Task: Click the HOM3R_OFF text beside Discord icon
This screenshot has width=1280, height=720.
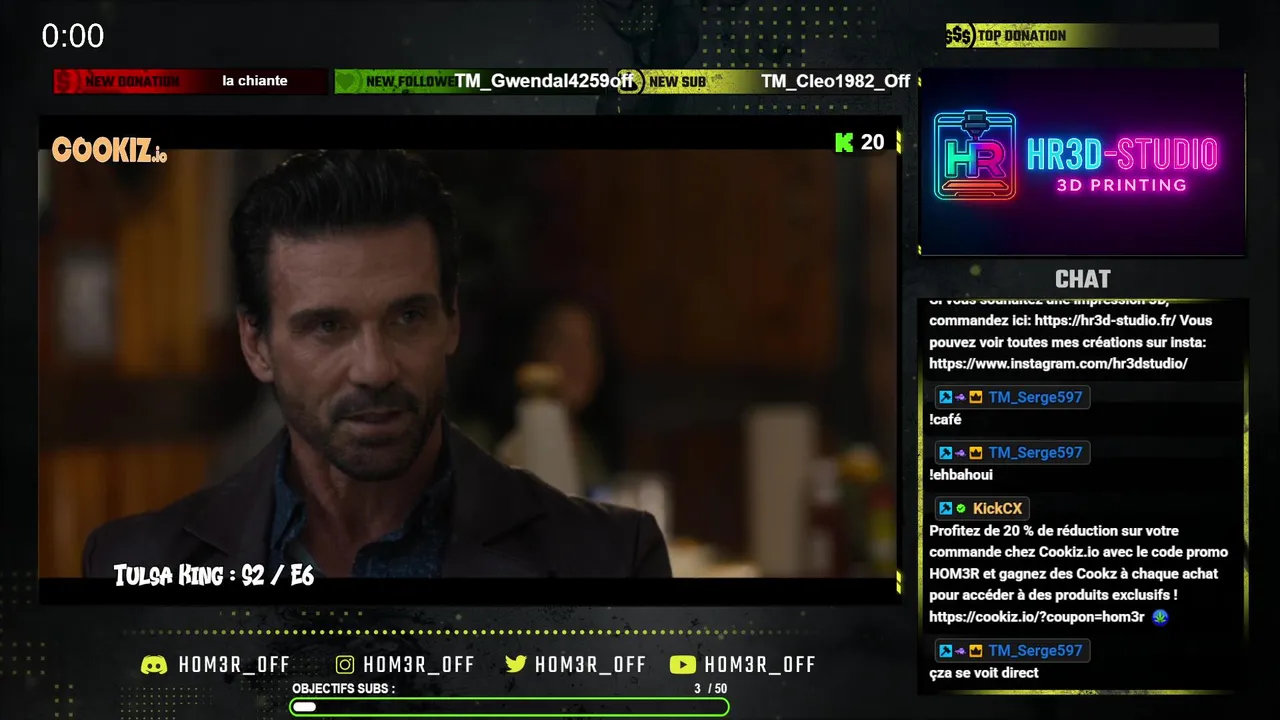Action: click(234, 665)
